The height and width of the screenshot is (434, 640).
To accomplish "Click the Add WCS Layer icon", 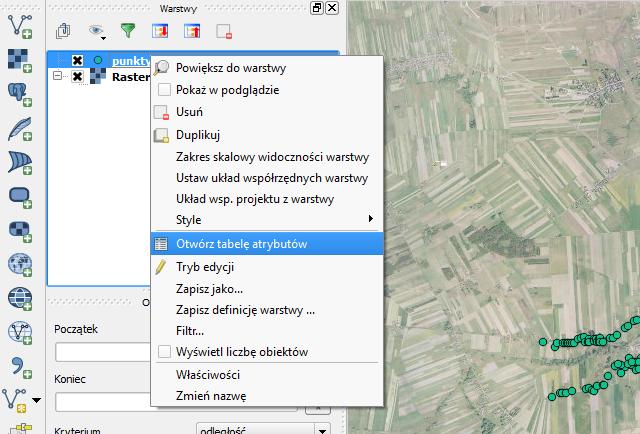I will [20, 298].
